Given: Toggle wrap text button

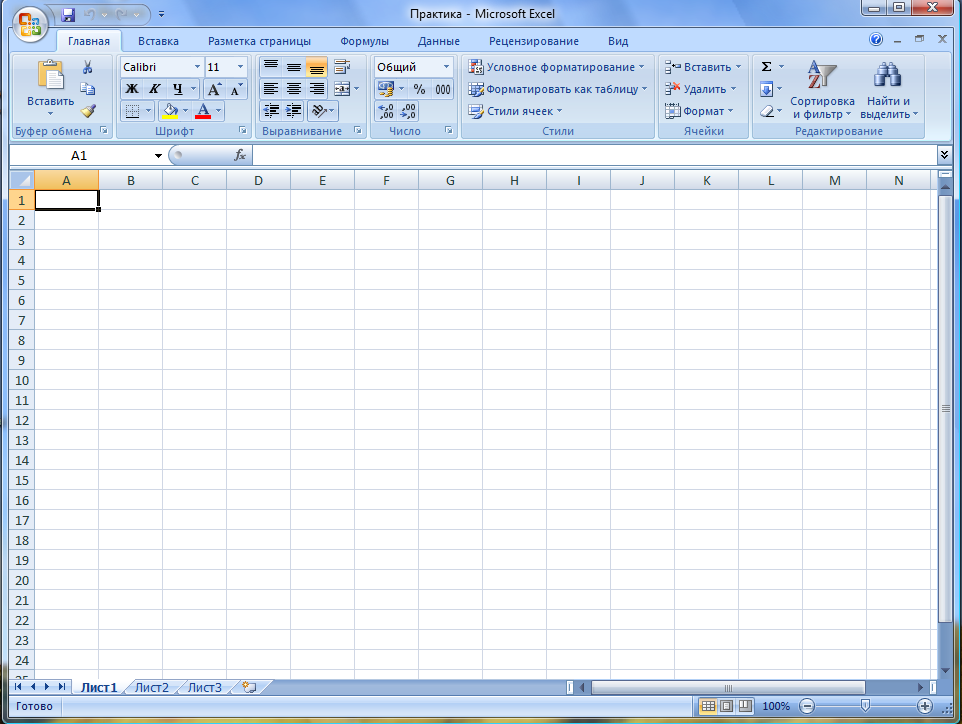Looking at the screenshot, I should tap(342, 66).
